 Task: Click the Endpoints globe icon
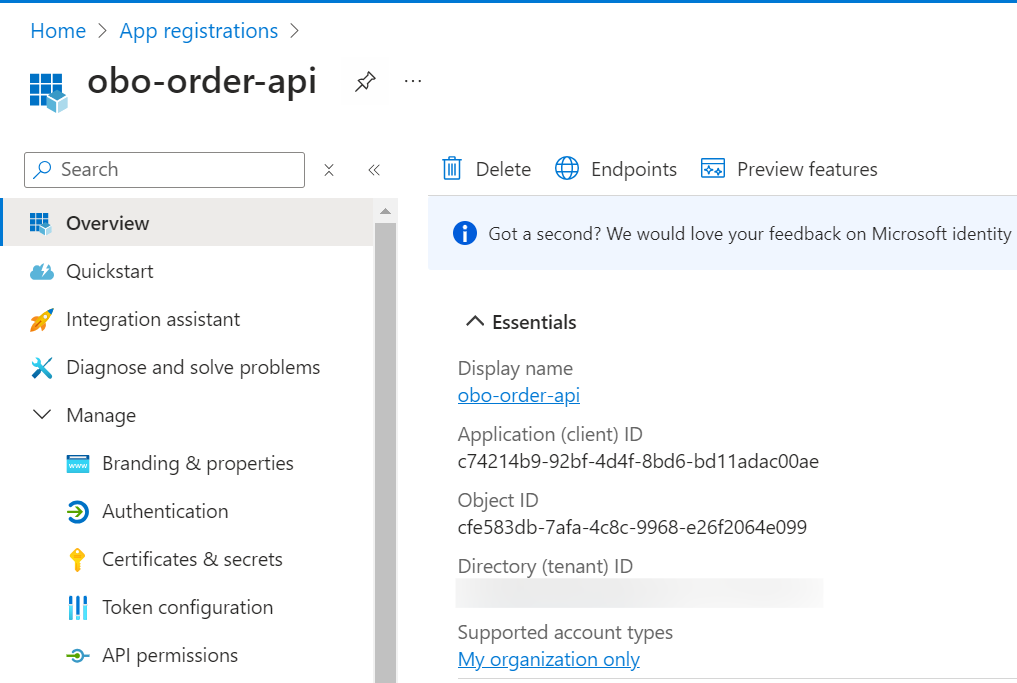coord(567,168)
